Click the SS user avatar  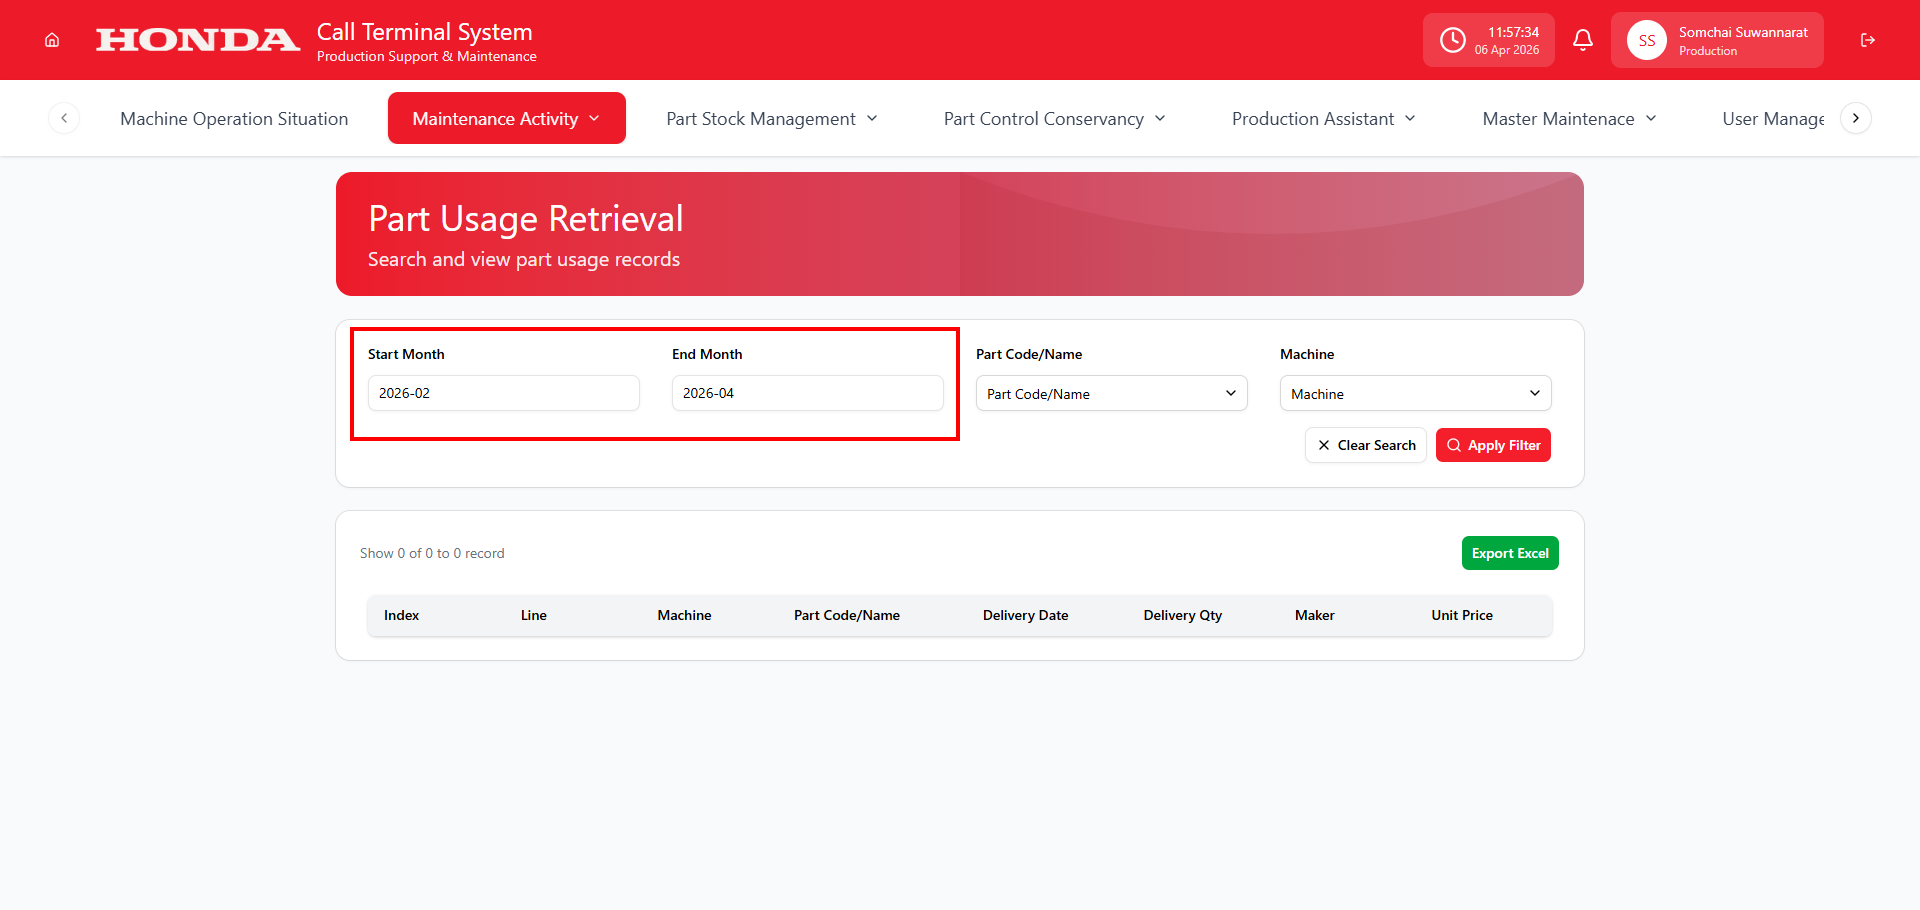[x=1646, y=41]
